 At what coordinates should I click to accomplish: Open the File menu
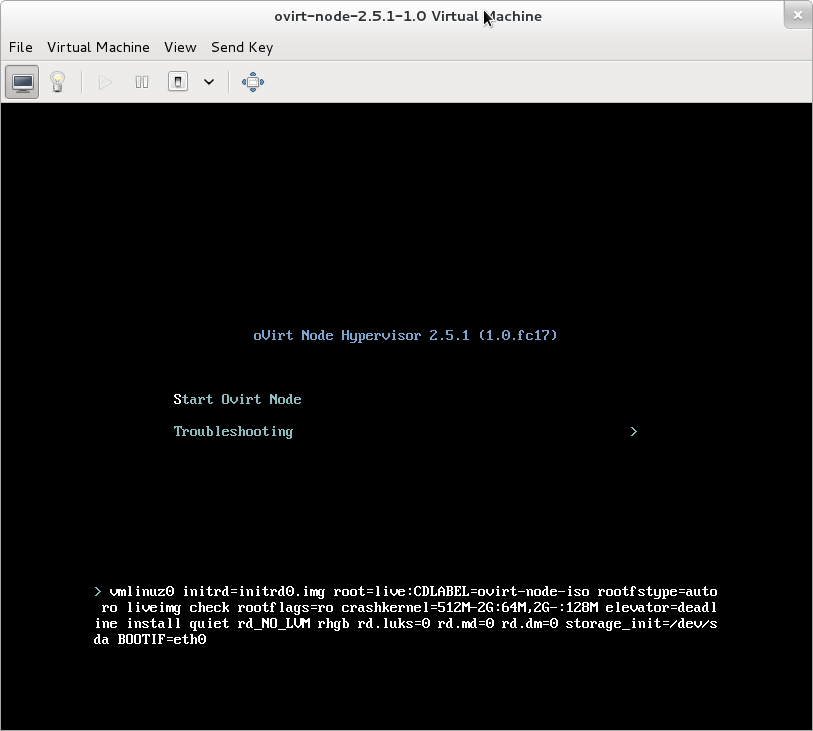(x=20, y=47)
